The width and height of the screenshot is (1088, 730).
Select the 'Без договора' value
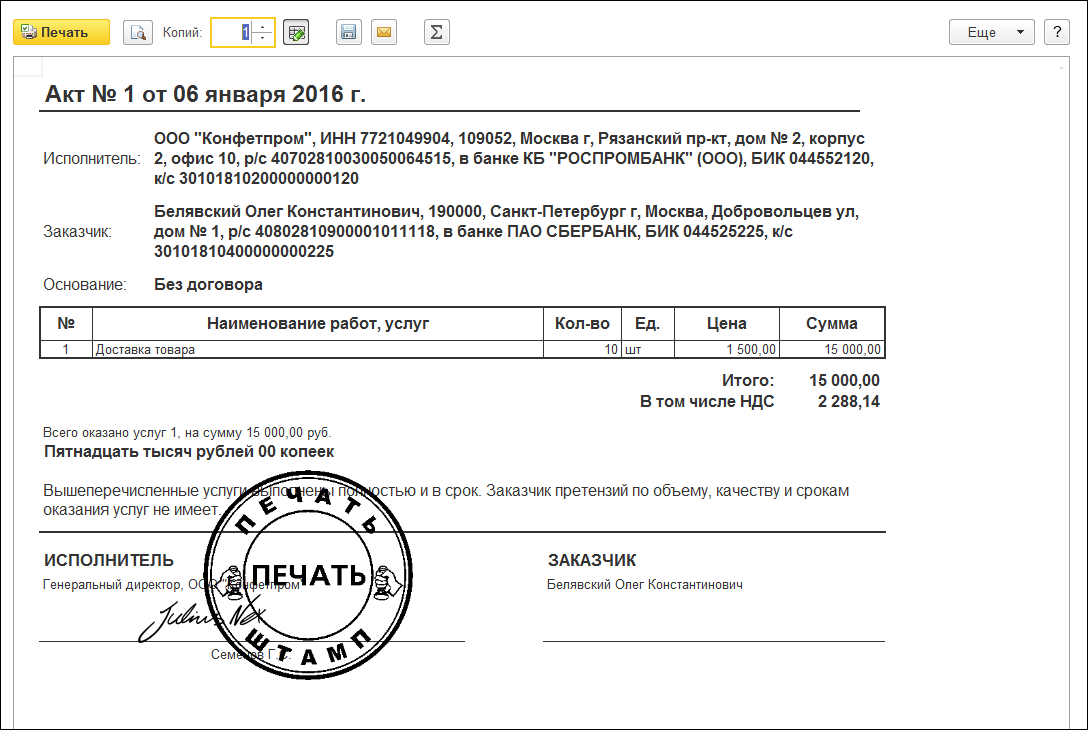pyautogui.click(x=208, y=285)
